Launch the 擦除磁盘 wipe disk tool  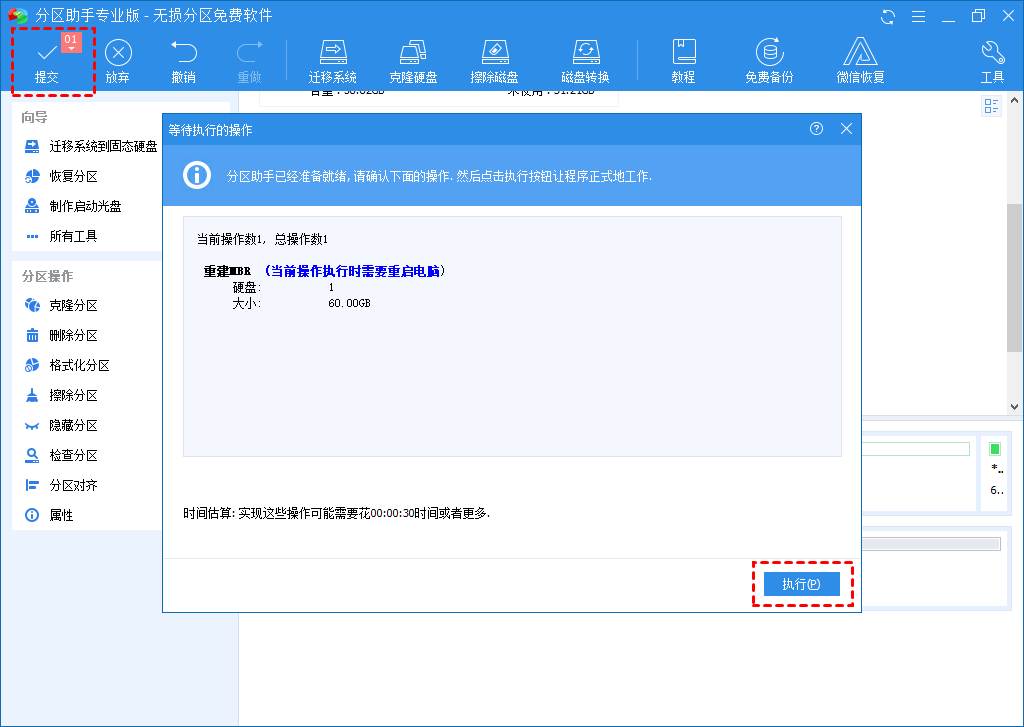pos(494,58)
